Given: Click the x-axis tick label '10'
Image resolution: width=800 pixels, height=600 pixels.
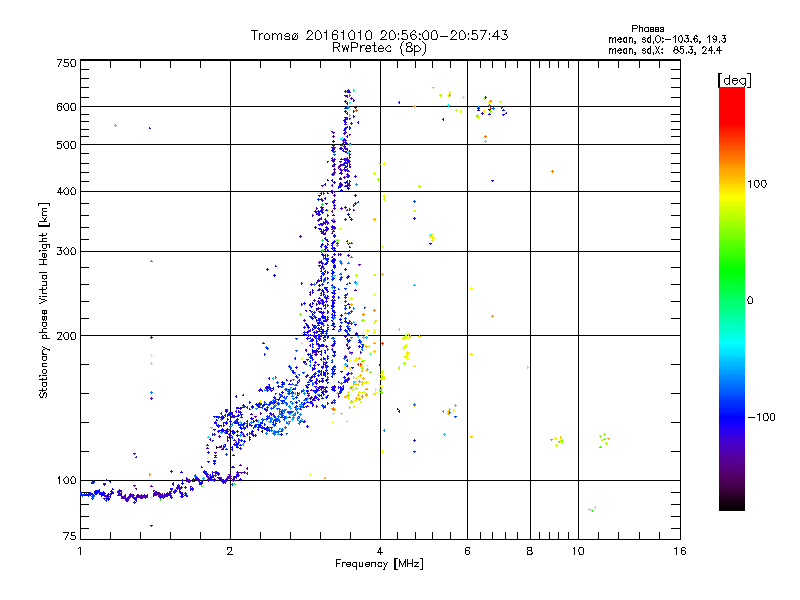Looking at the screenshot, I should coord(578,551).
